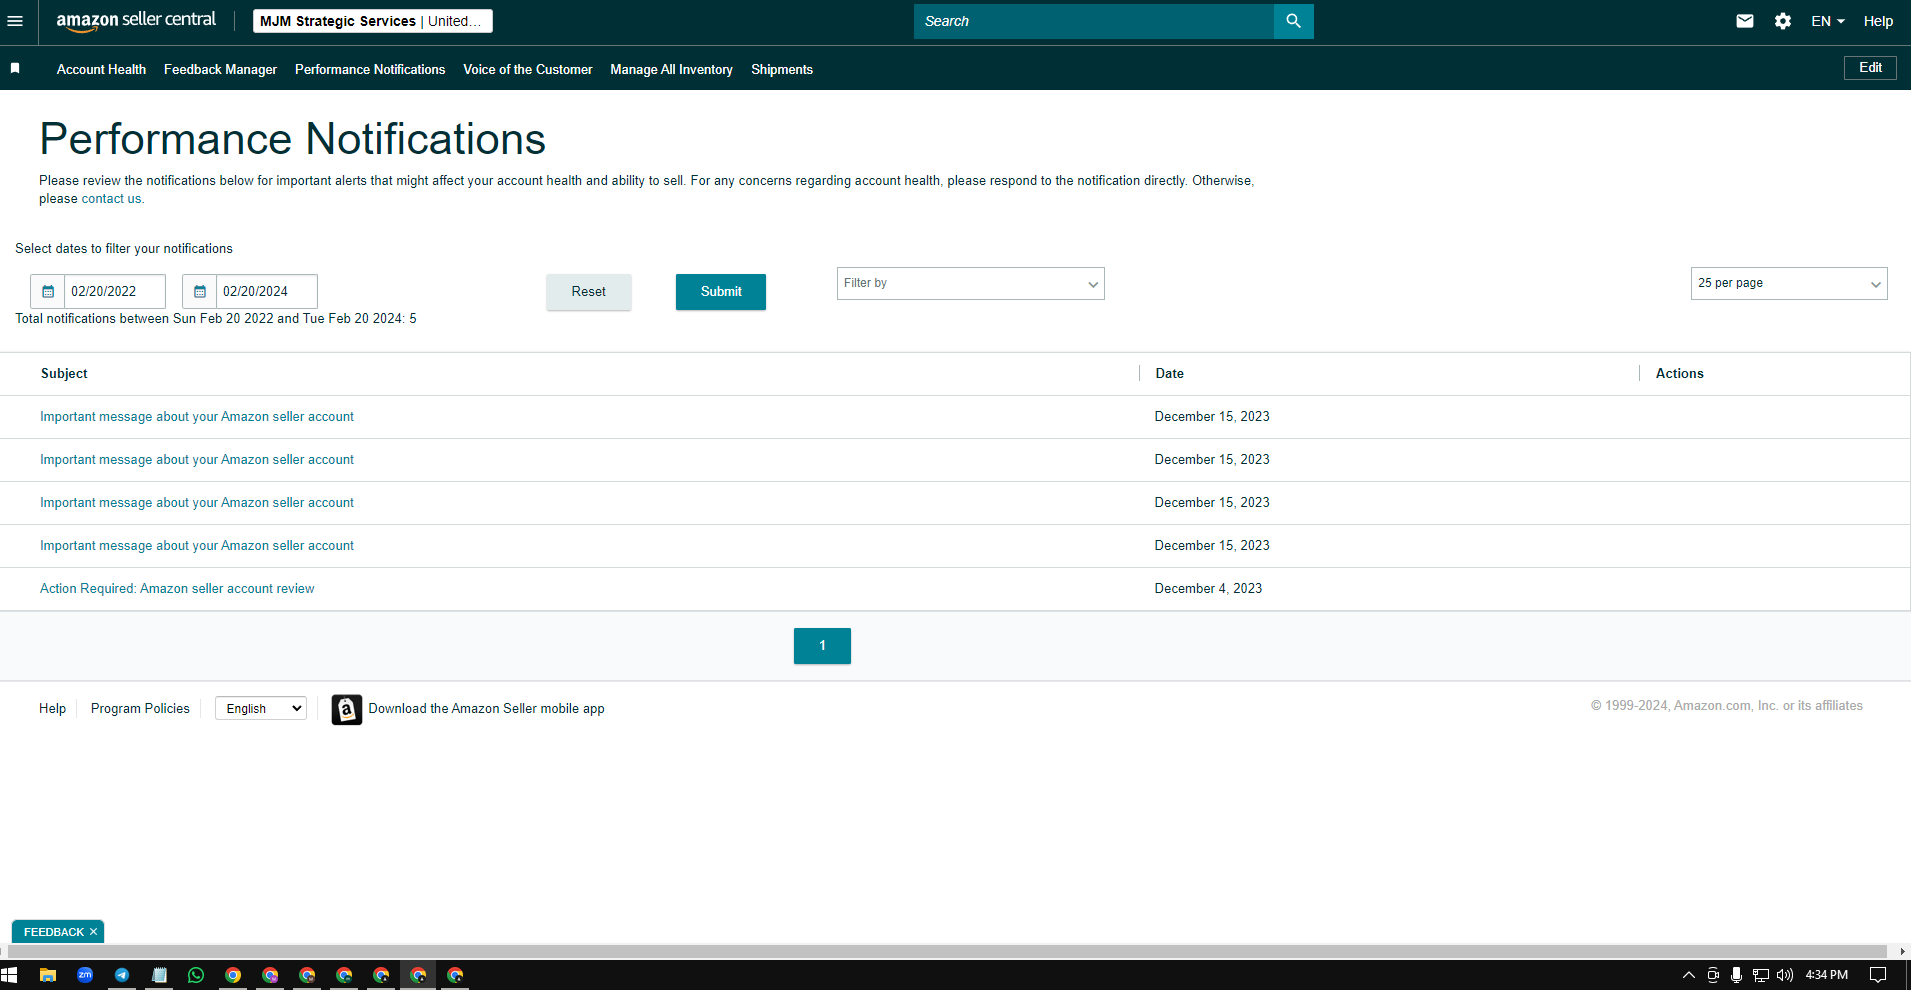Expand the Filter by dropdown
The height and width of the screenshot is (990, 1911).
pos(970,283)
